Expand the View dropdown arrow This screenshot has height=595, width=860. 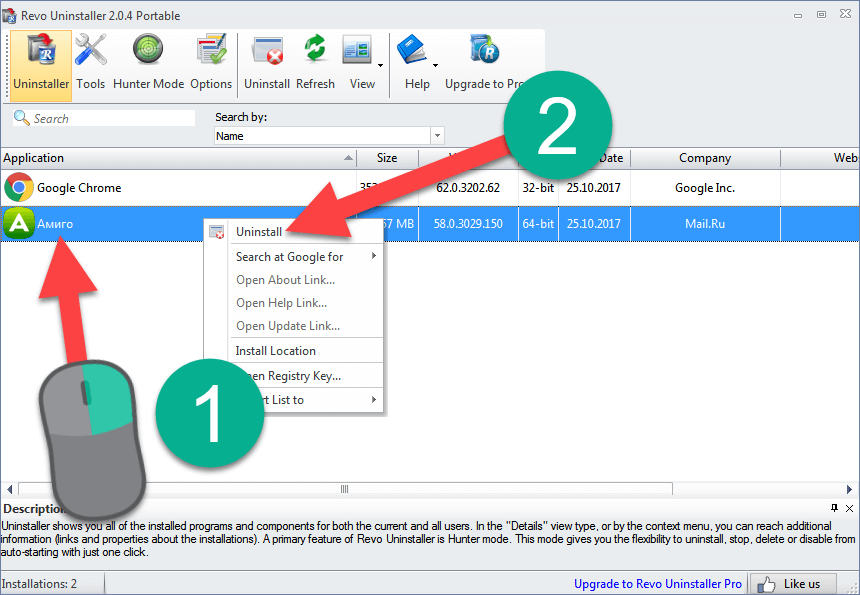[x=381, y=65]
